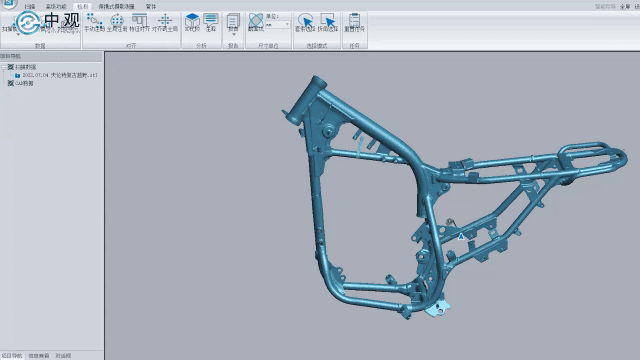This screenshot has width=640, height=360.
Task: Select the feature alignment tool
Action: point(140,22)
